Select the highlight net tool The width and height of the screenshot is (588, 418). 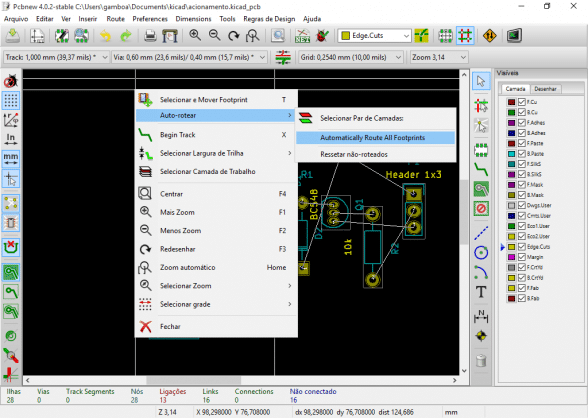pos(481,126)
